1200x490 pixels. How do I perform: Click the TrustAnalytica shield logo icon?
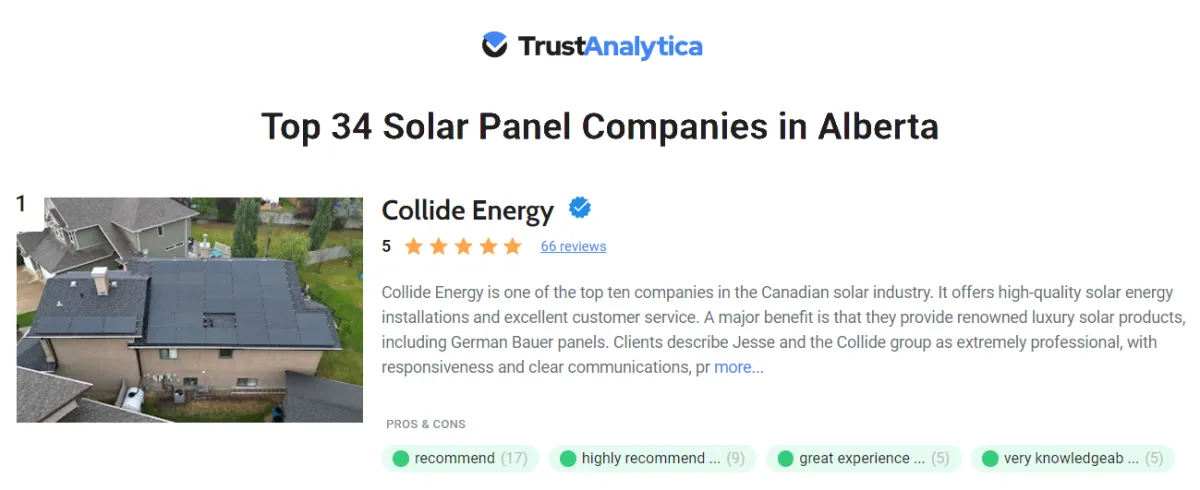point(495,45)
